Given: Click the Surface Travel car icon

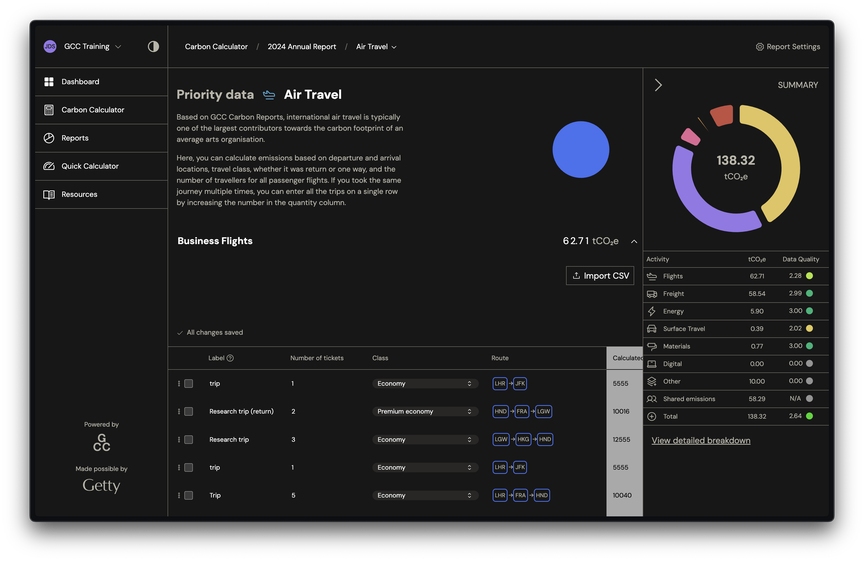Looking at the screenshot, I should point(652,329).
